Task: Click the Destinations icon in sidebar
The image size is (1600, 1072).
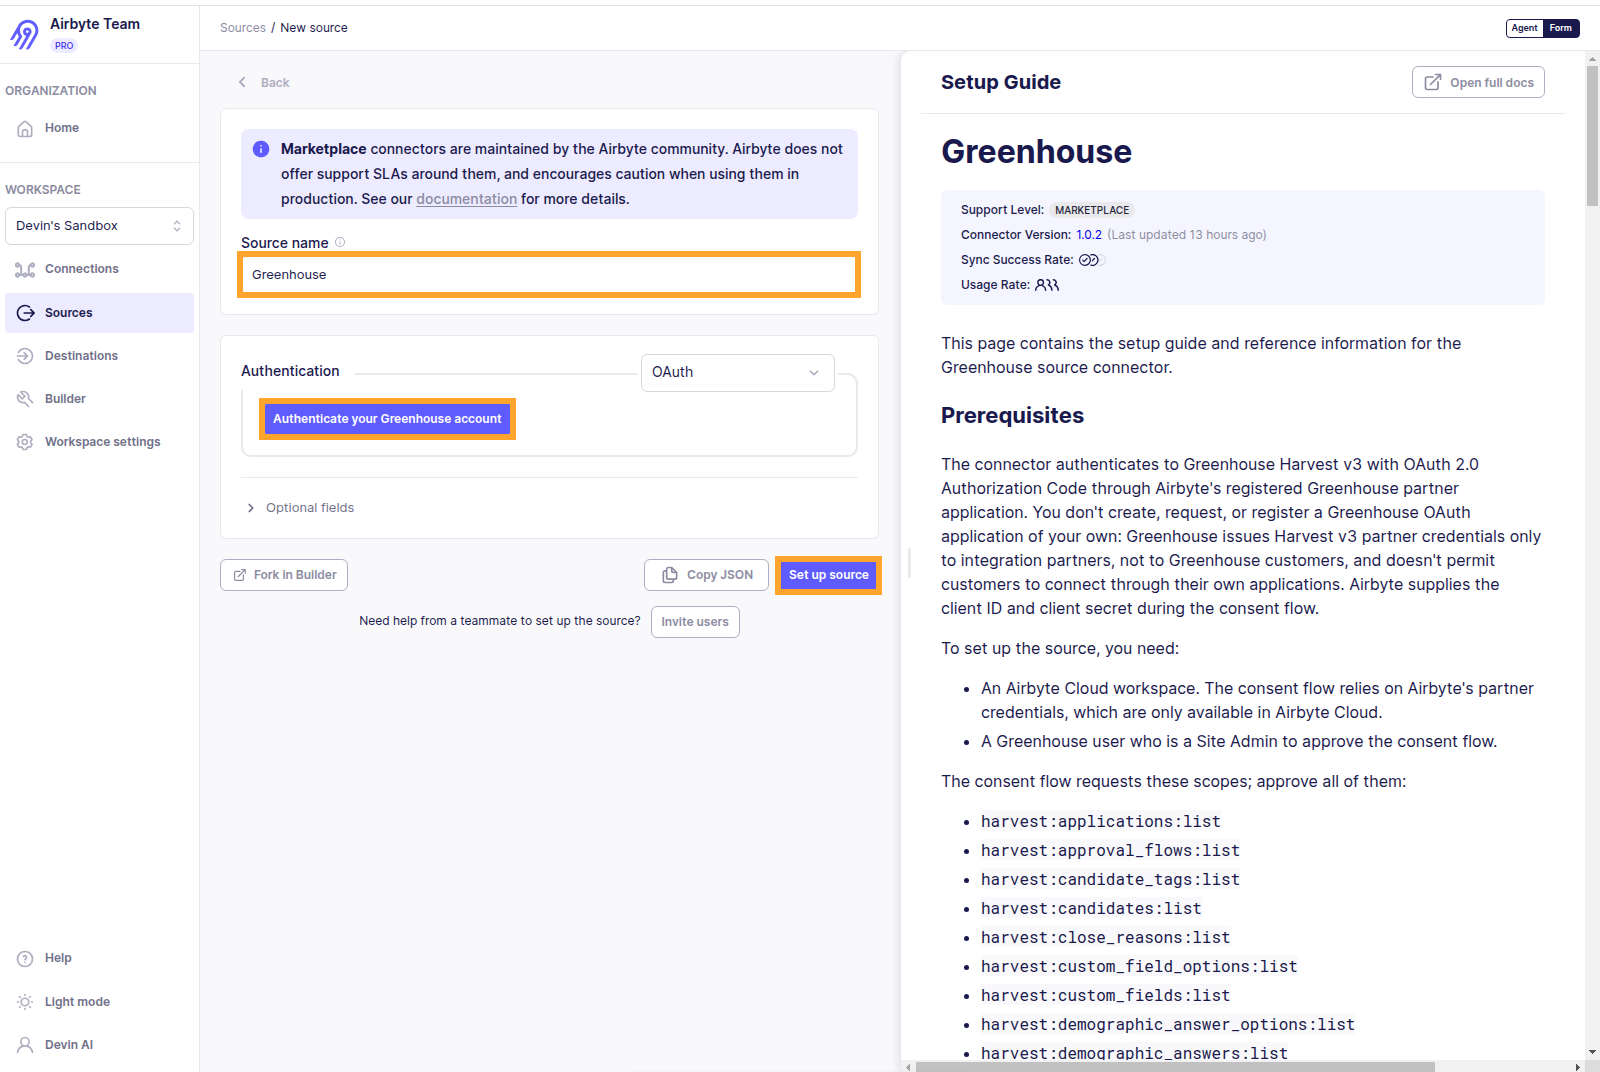Action: tap(25, 356)
